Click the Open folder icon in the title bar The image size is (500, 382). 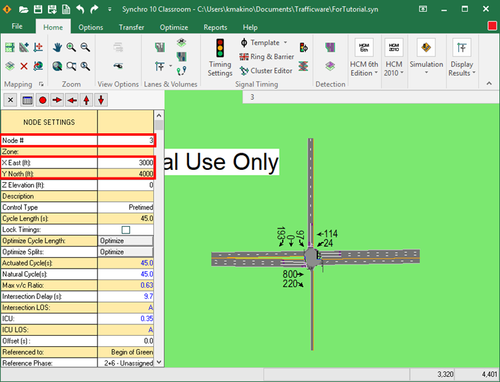click(24, 9)
